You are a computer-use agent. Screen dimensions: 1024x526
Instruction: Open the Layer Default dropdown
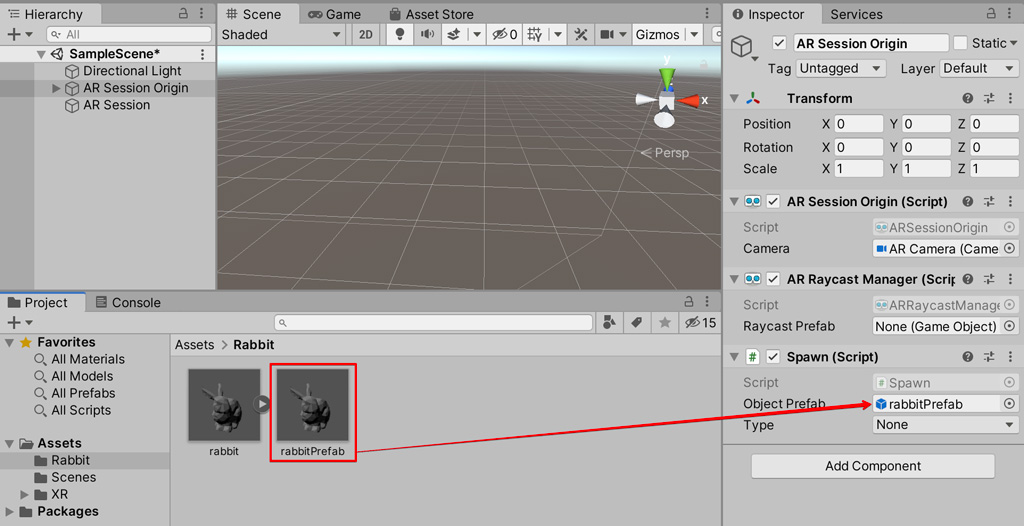click(x=979, y=68)
